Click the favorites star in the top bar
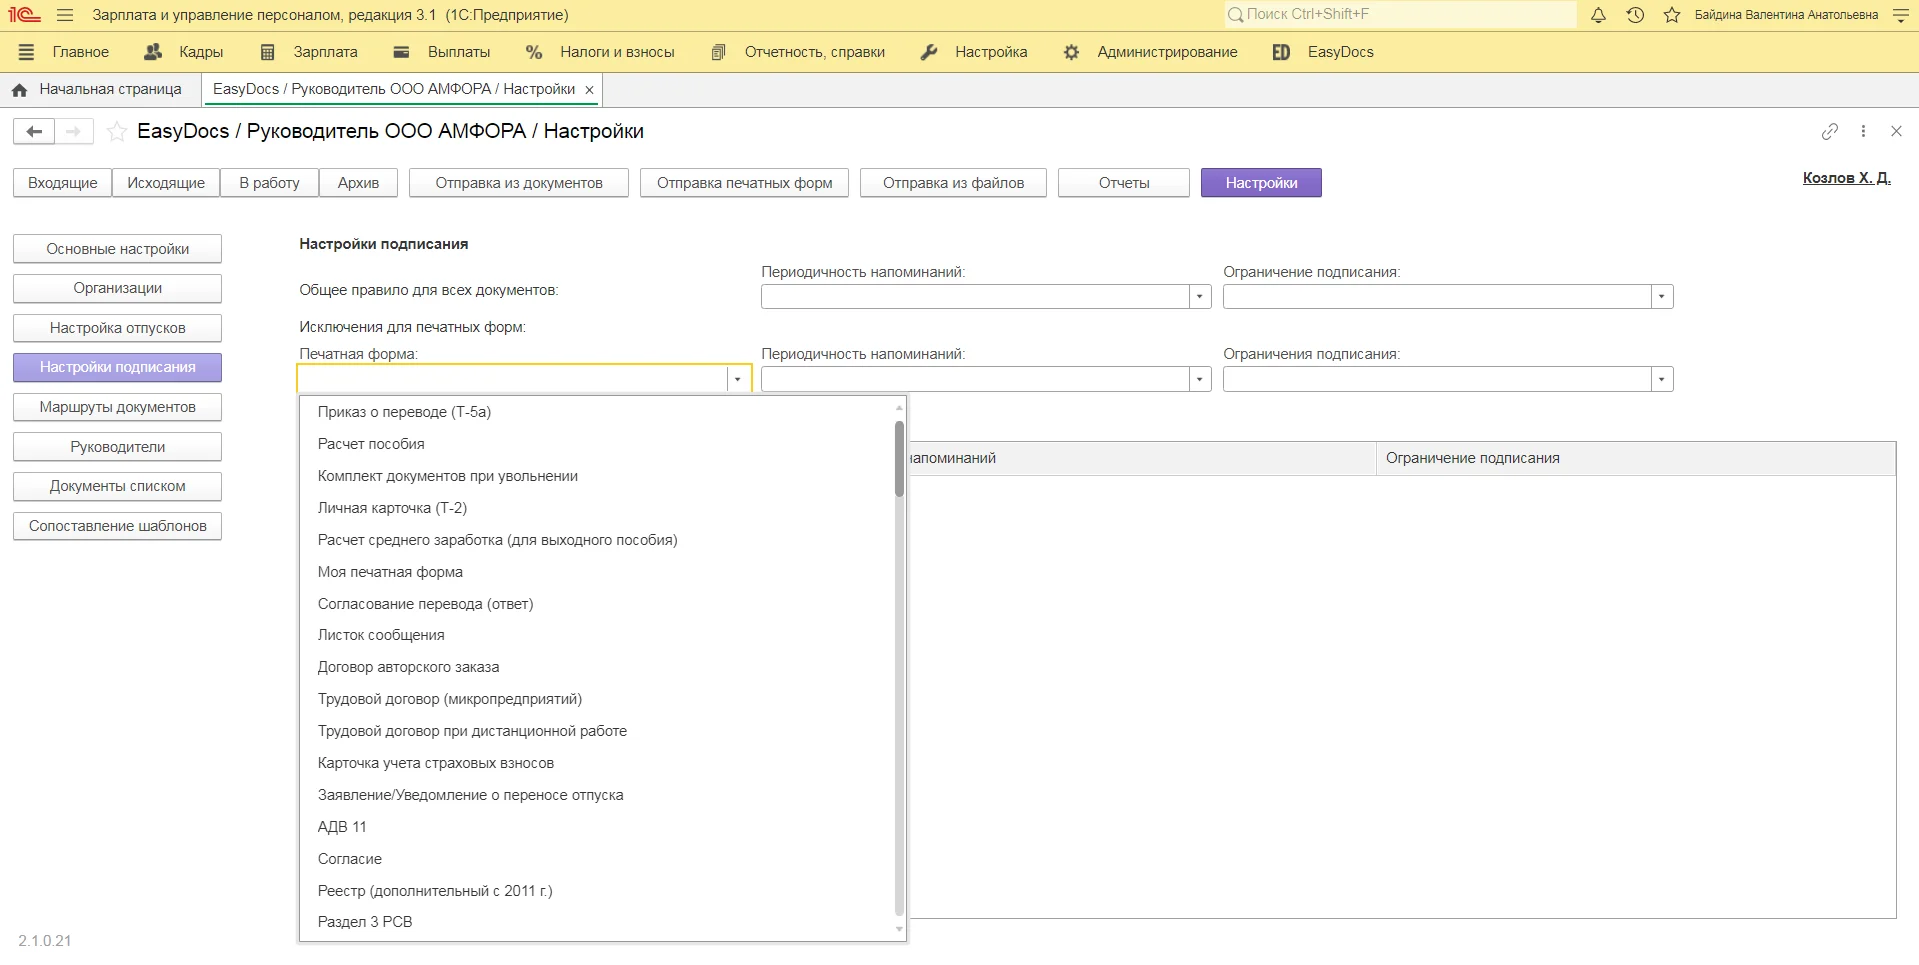This screenshot has width=1919, height=965. pyautogui.click(x=1672, y=15)
